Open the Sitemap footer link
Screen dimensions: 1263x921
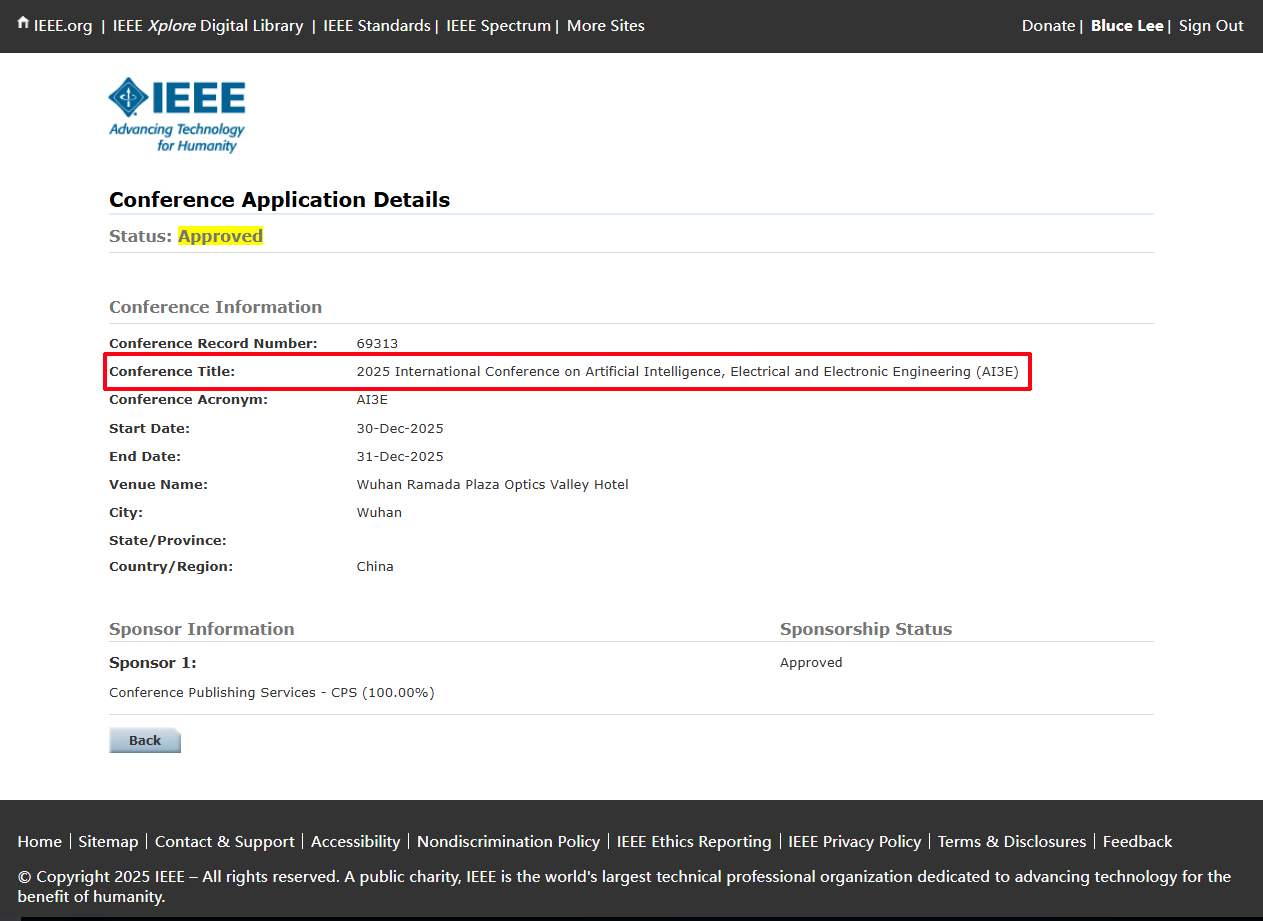[x=108, y=842]
